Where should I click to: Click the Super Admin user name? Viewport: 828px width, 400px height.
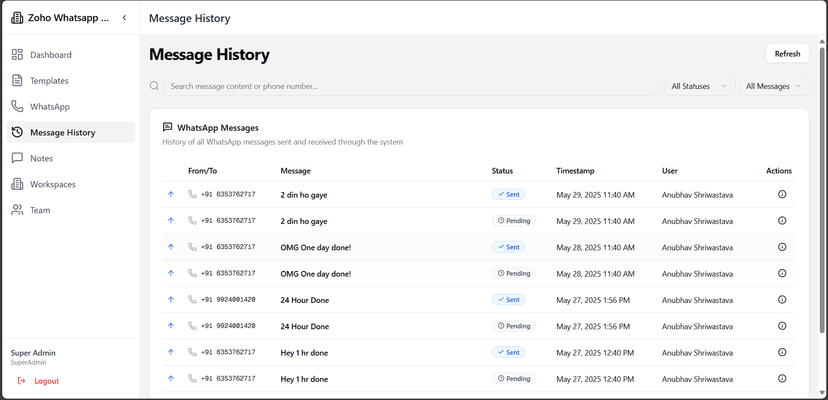[x=33, y=352]
